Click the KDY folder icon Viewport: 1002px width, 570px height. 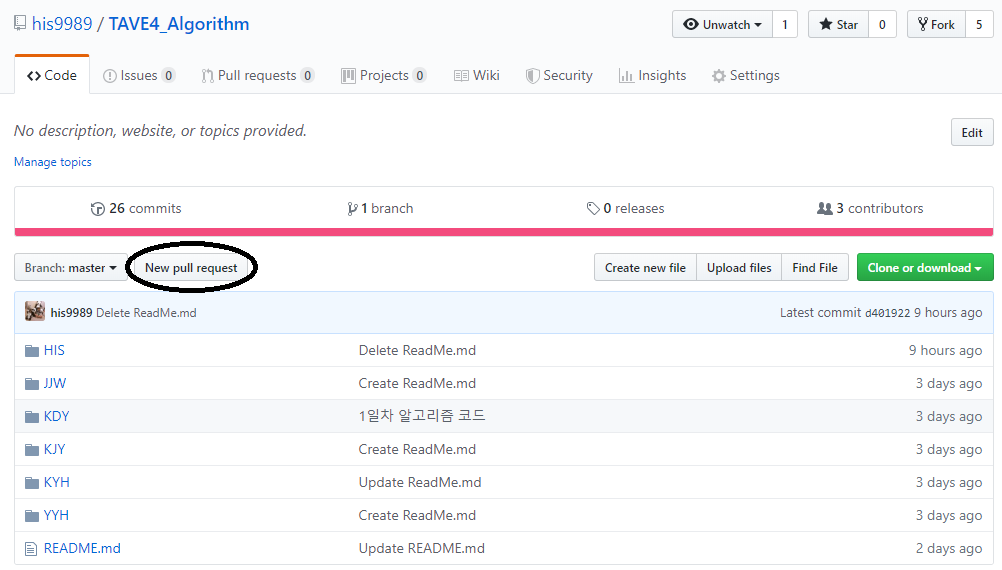32,417
